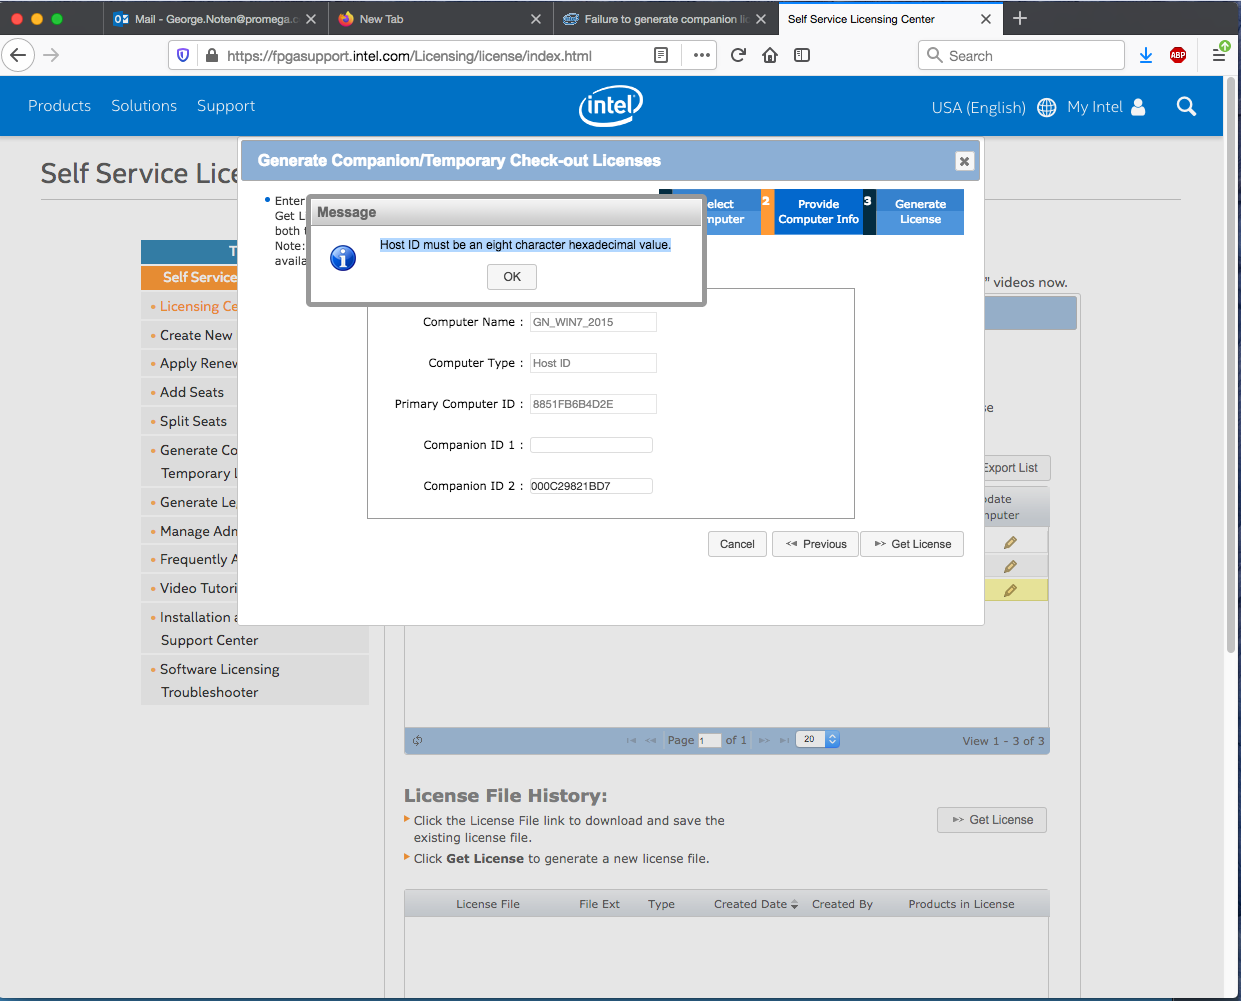This screenshot has width=1241, height=1001.
Task: Click the Created By column header
Action: pyautogui.click(x=842, y=904)
